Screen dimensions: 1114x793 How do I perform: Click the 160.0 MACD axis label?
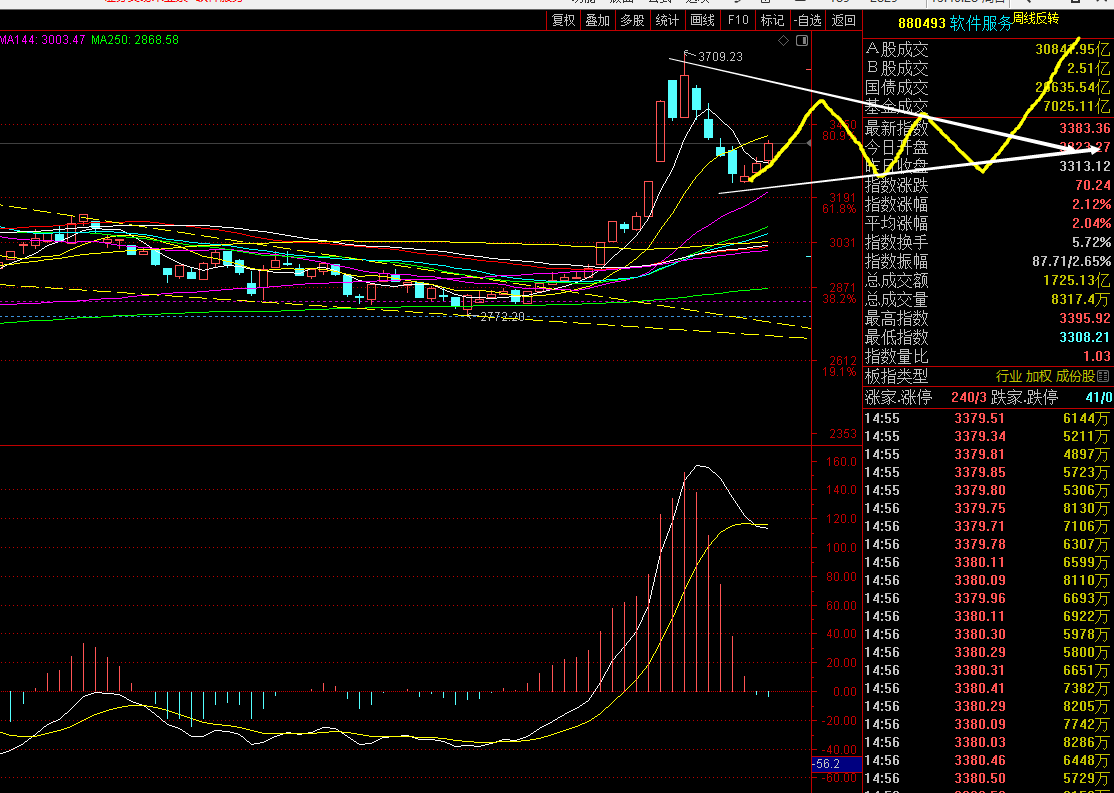coord(841,462)
